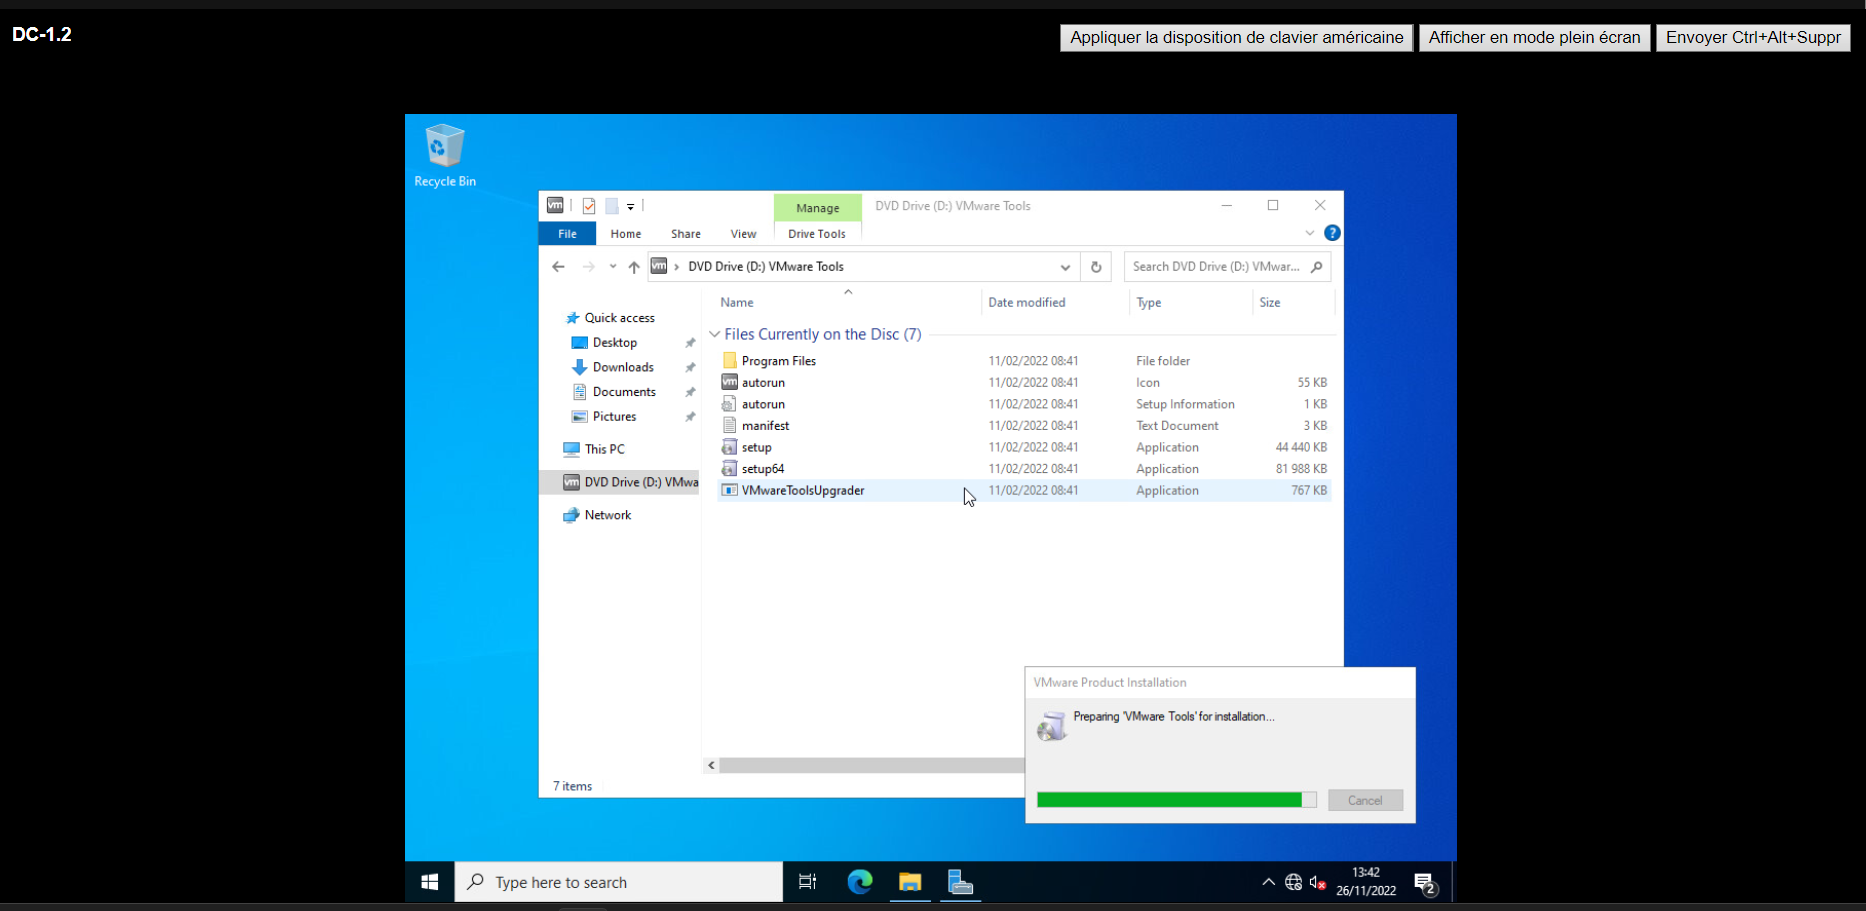Click the muted volume tray icon

click(1318, 882)
